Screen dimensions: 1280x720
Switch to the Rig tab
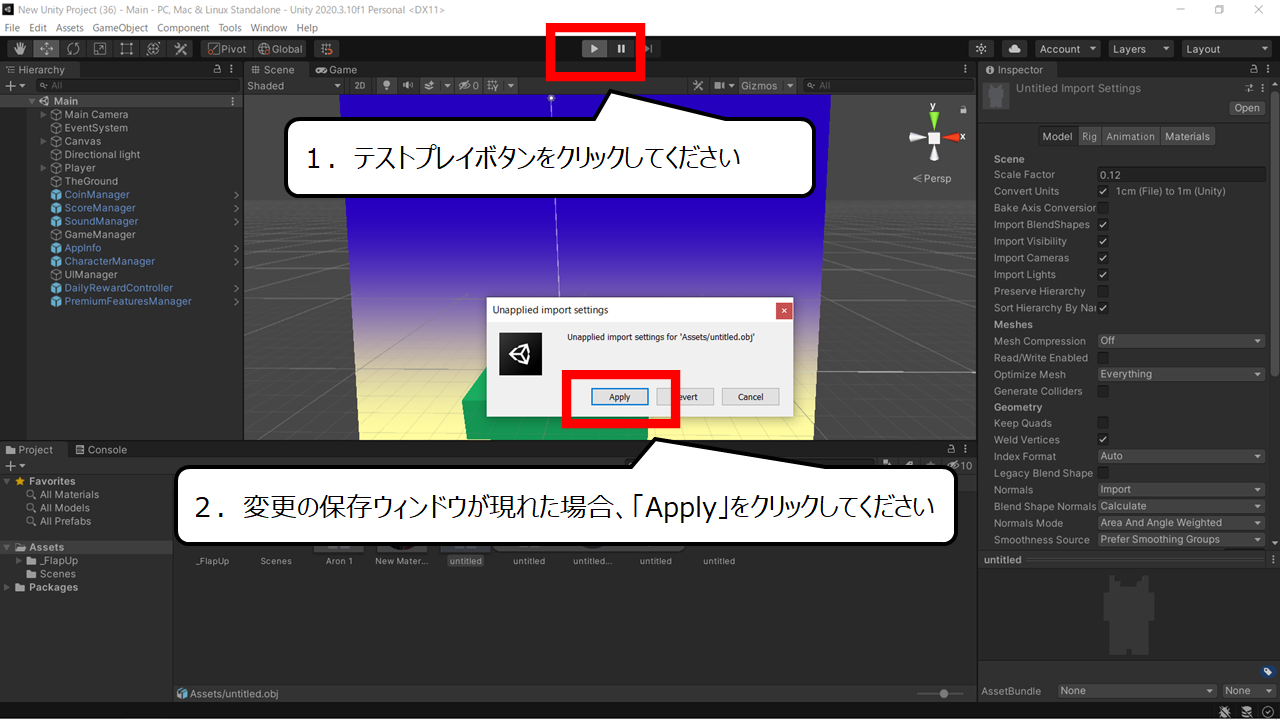[x=1089, y=136]
